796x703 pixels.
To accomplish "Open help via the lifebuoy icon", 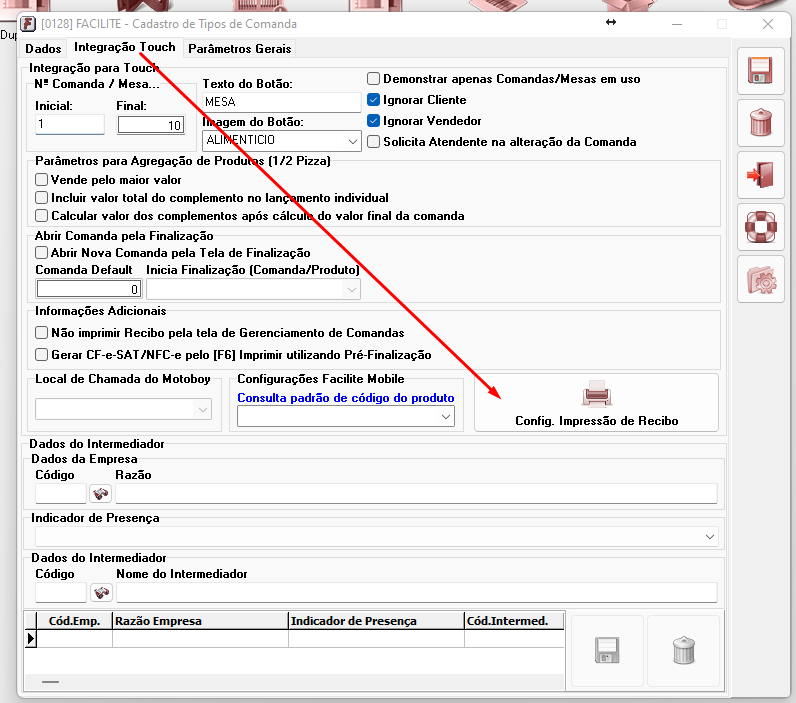I will tap(760, 227).
